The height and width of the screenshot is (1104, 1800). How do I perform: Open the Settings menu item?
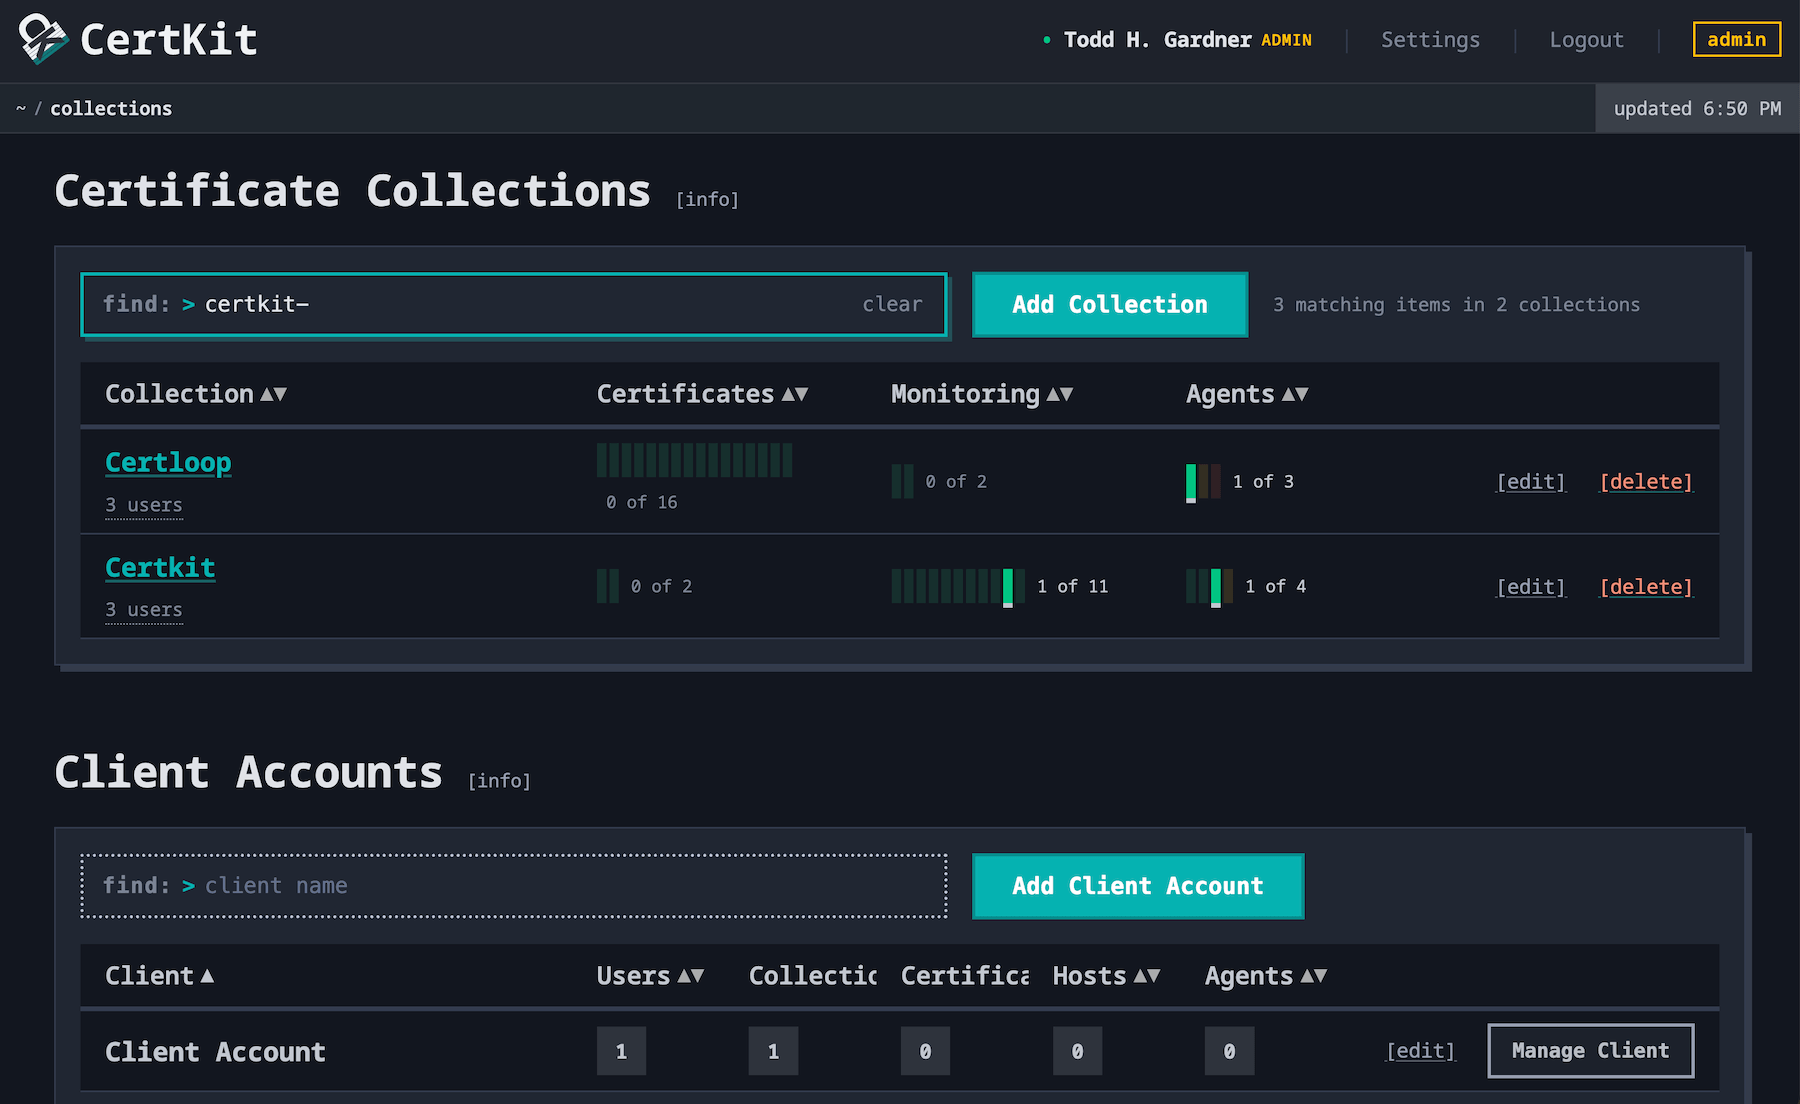tap(1430, 40)
